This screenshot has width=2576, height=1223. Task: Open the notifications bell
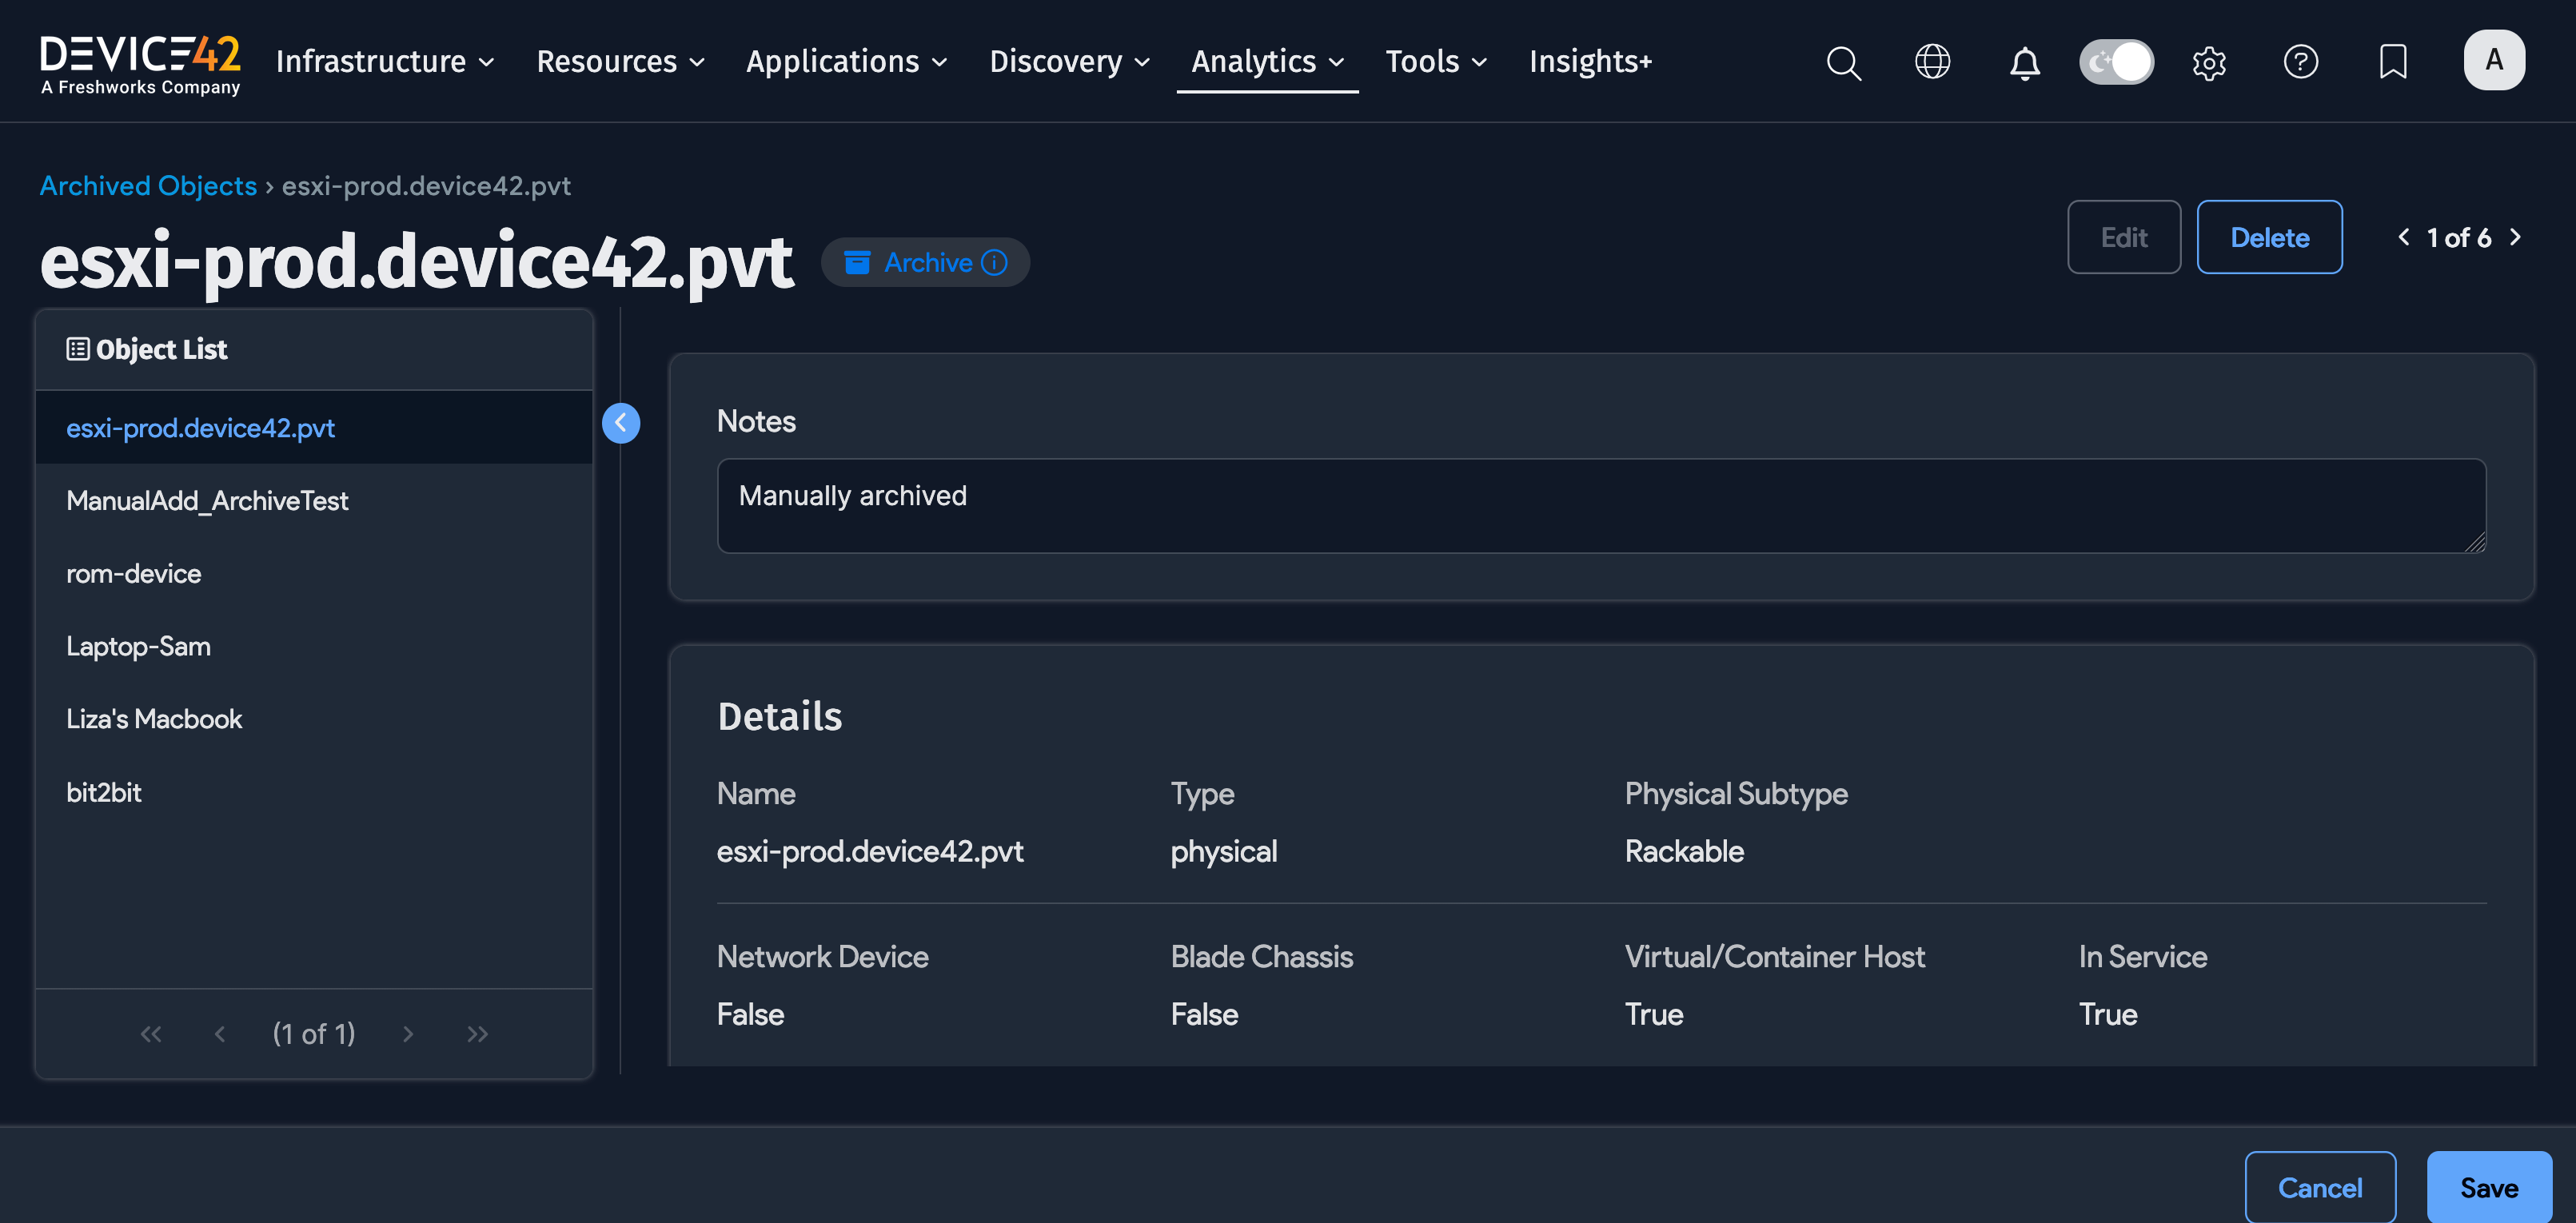(x=2024, y=62)
